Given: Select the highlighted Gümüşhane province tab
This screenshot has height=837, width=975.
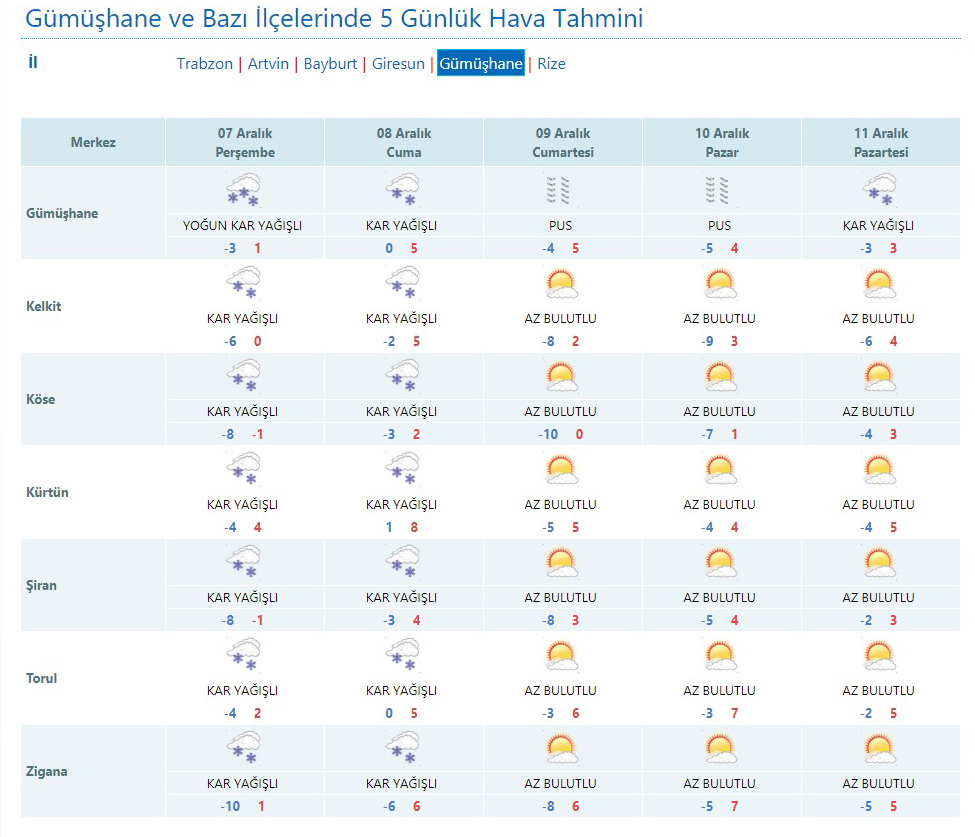Looking at the screenshot, I should 481,64.
